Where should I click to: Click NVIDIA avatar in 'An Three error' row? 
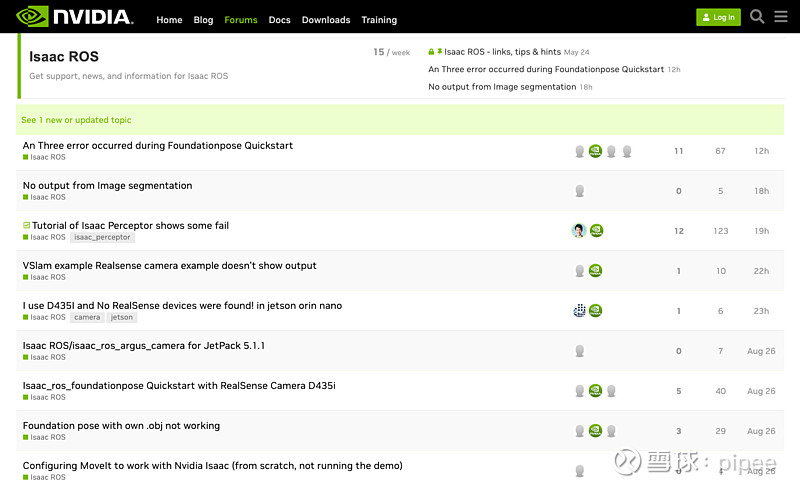(595, 151)
